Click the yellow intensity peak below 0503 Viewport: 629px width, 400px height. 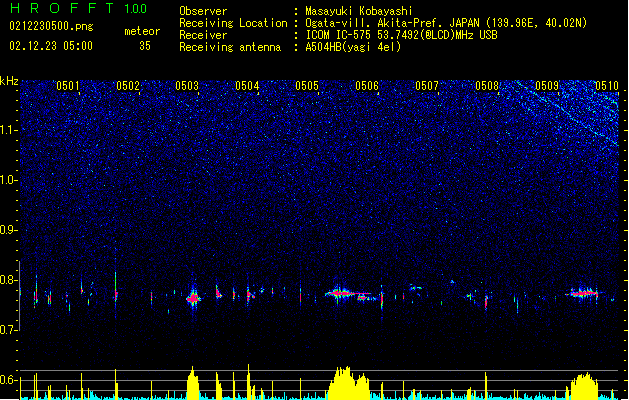pos(193,383)
